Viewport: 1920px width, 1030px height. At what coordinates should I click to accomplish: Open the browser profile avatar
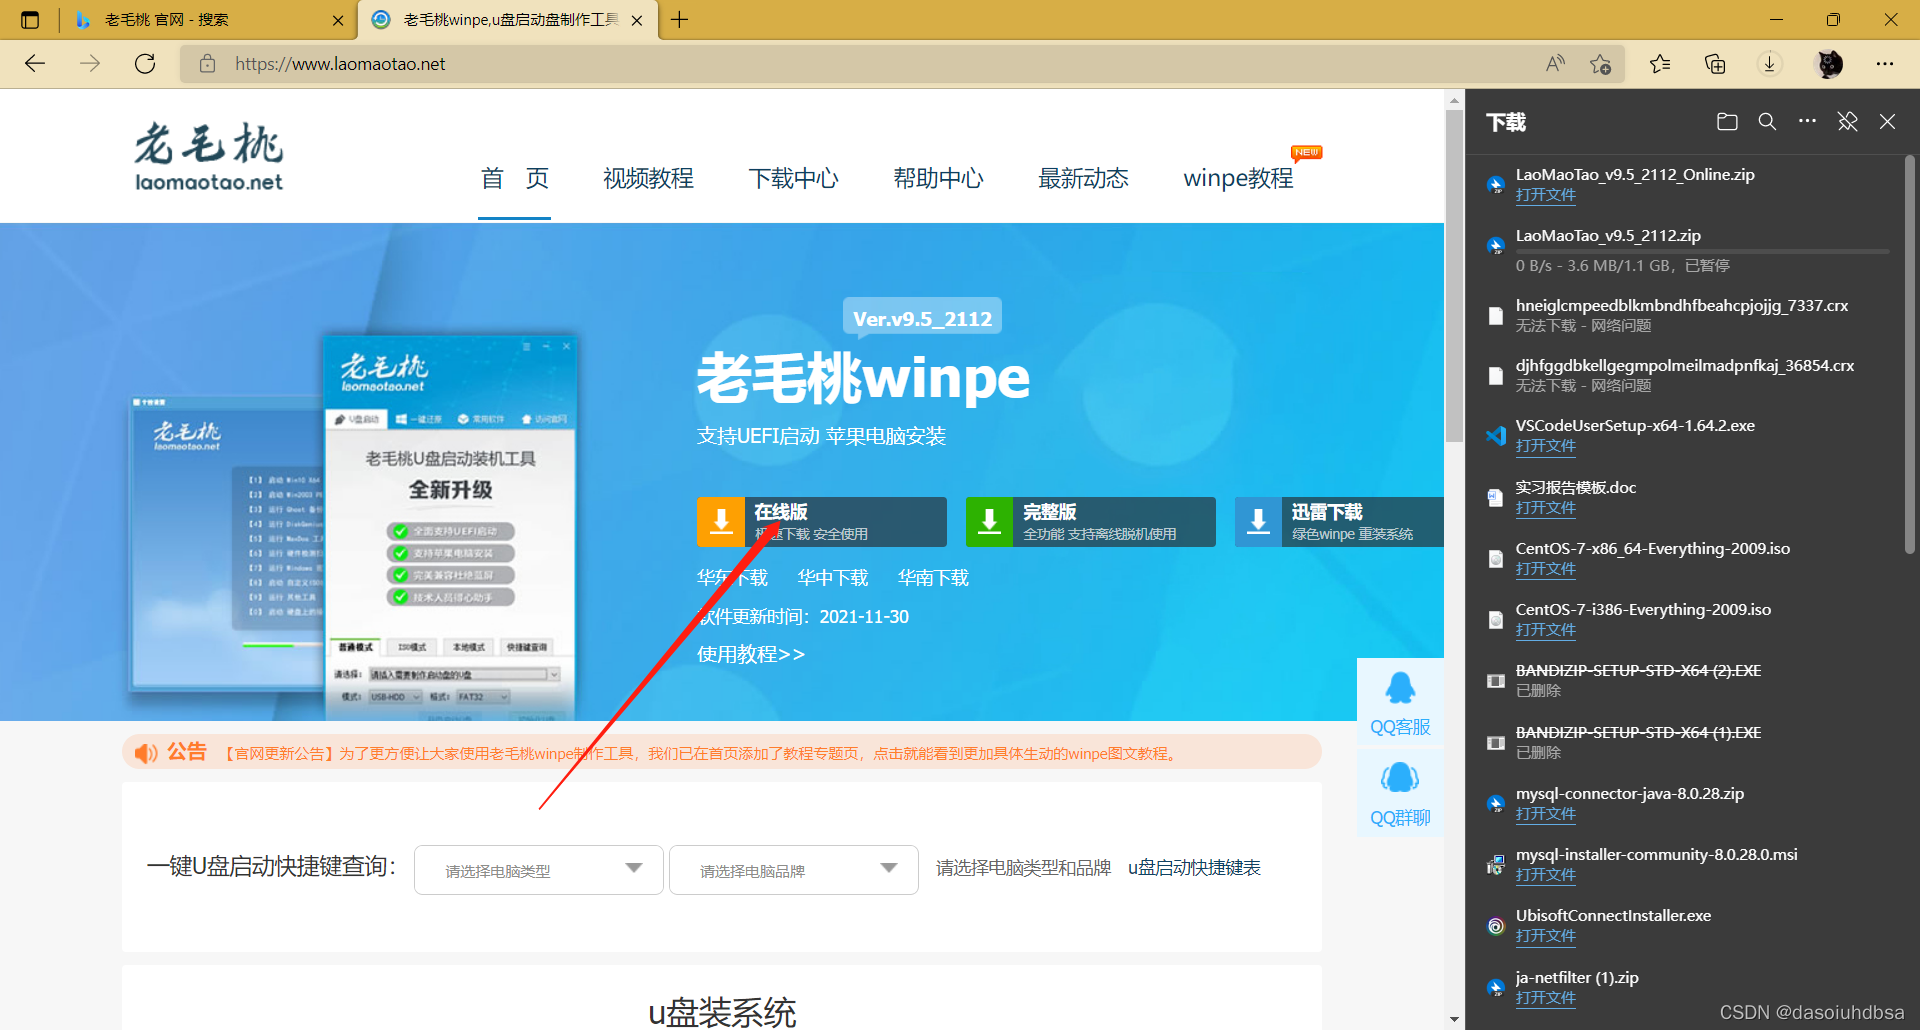click(x=1829, y=64)
